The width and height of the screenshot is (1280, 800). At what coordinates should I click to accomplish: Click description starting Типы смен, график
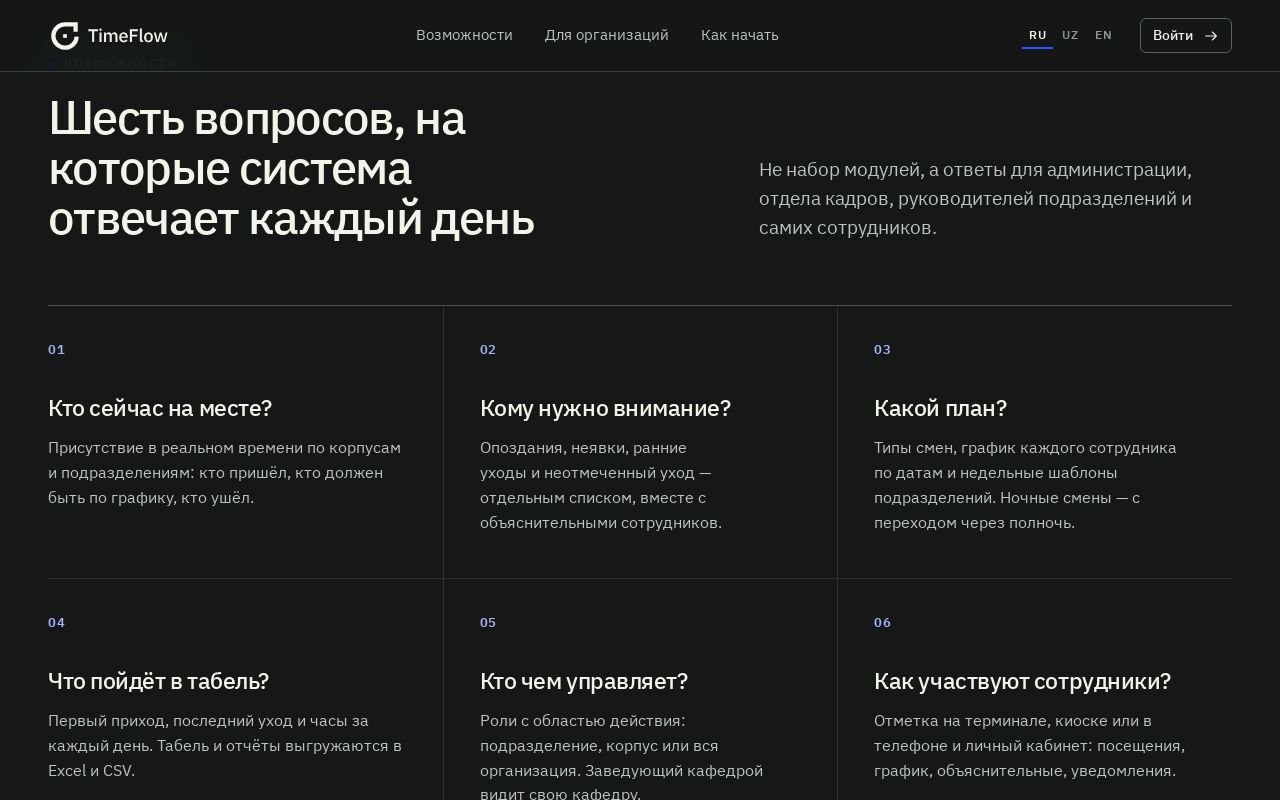[x=1025, y=485]
